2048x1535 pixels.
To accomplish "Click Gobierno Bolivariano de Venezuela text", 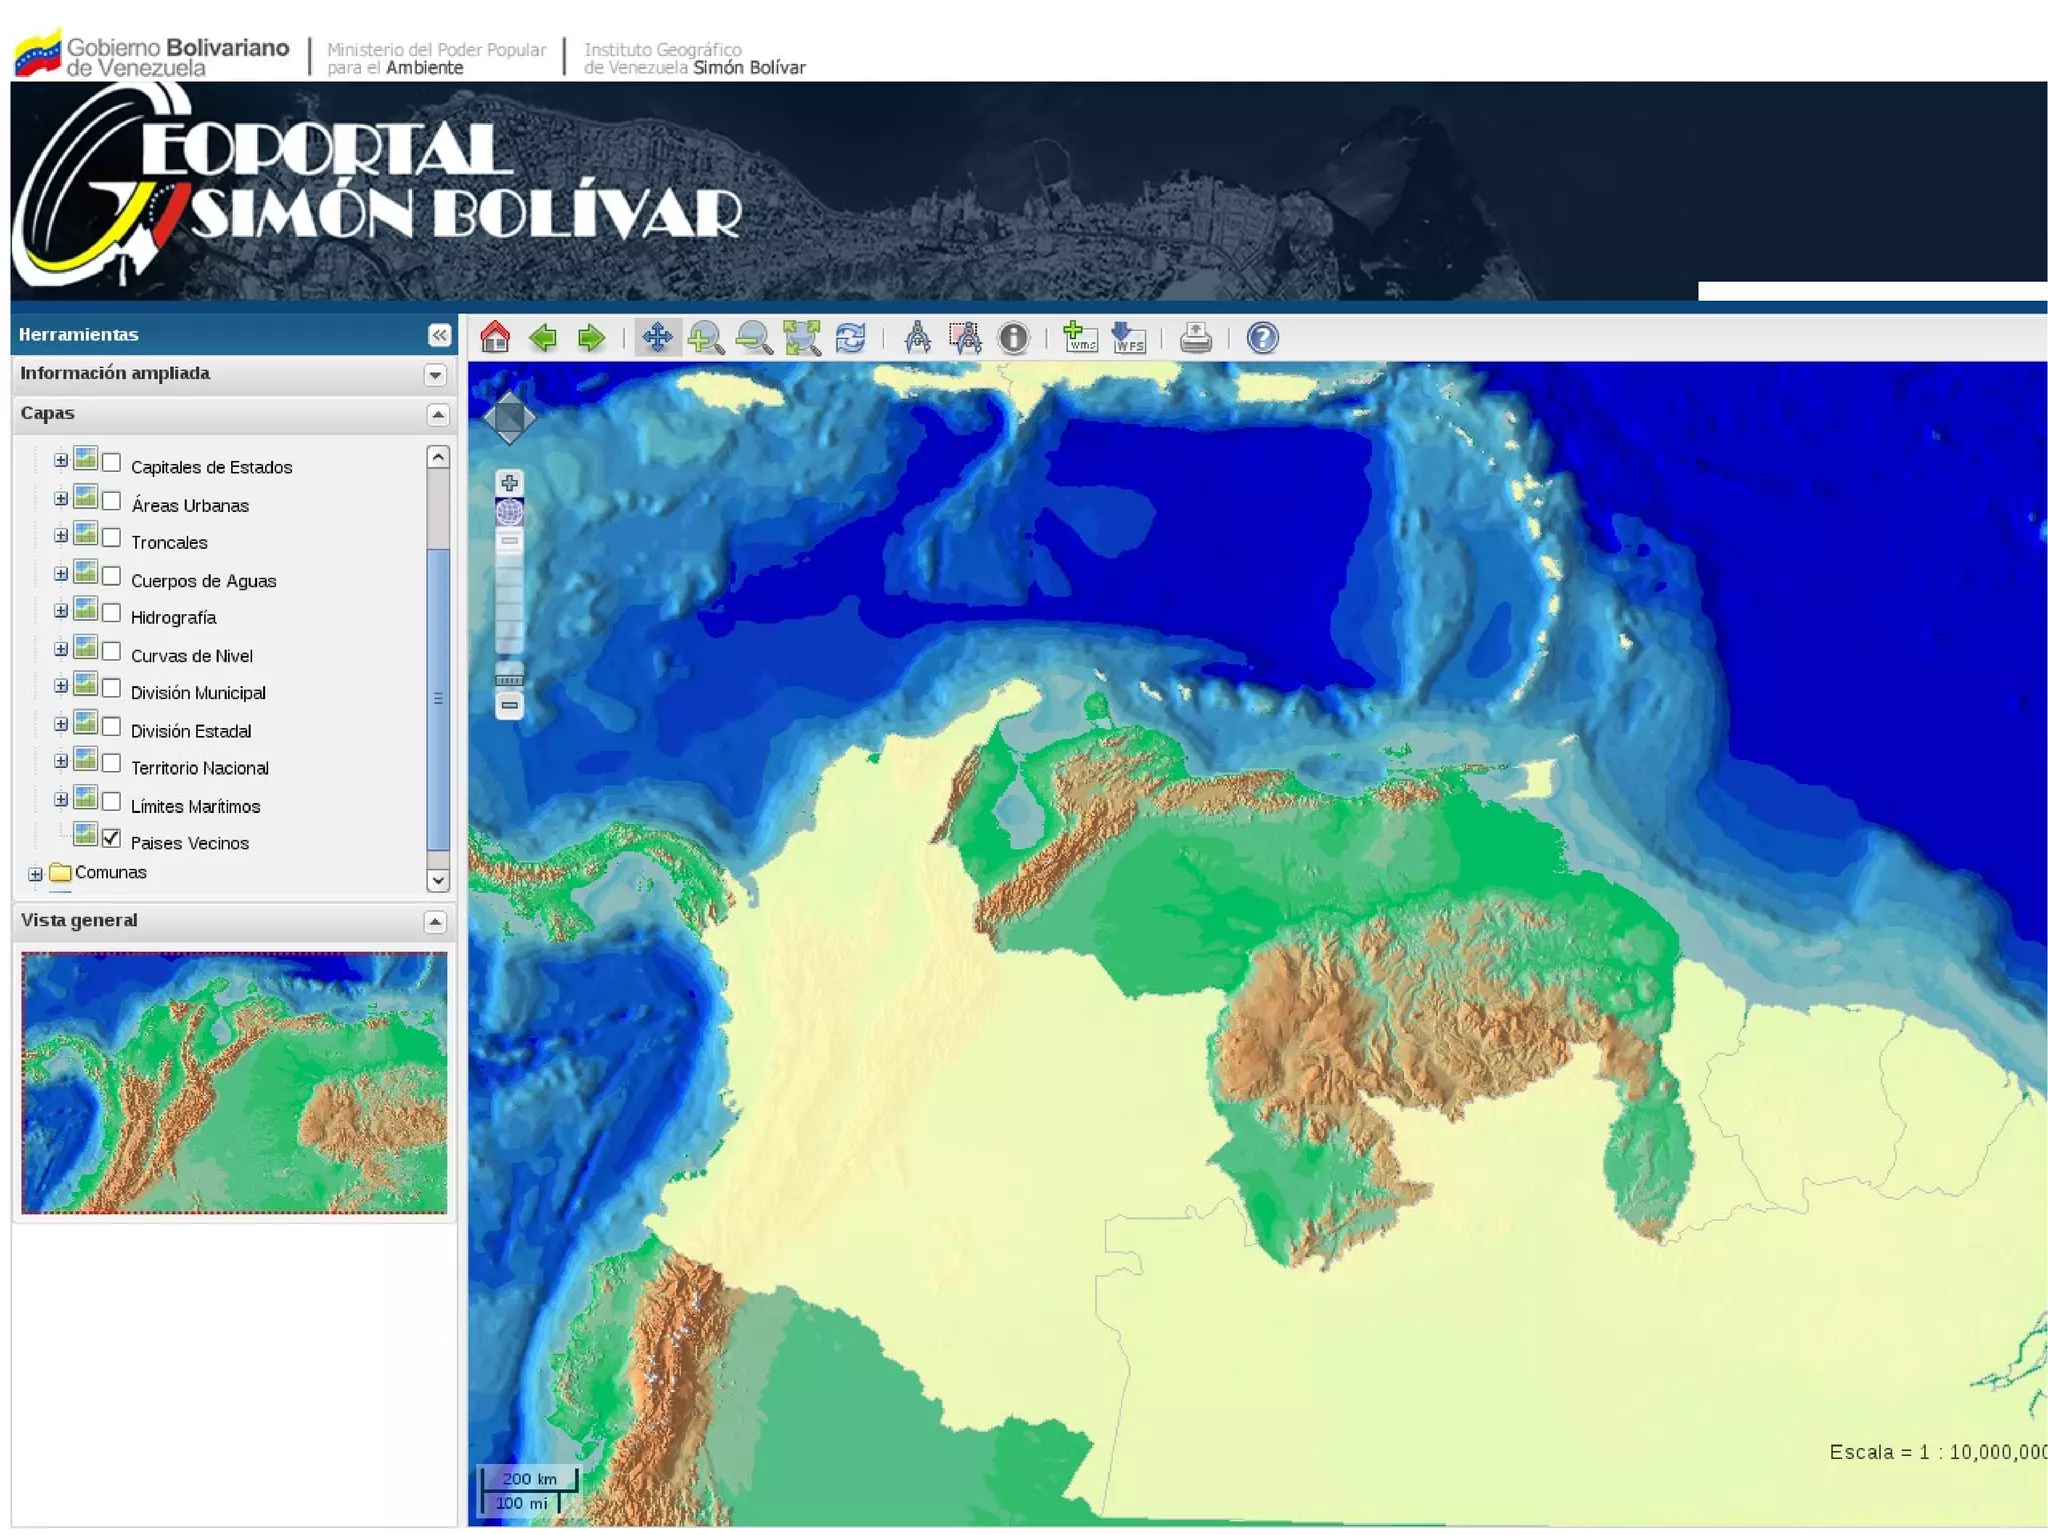I will (x=178, y=57).
